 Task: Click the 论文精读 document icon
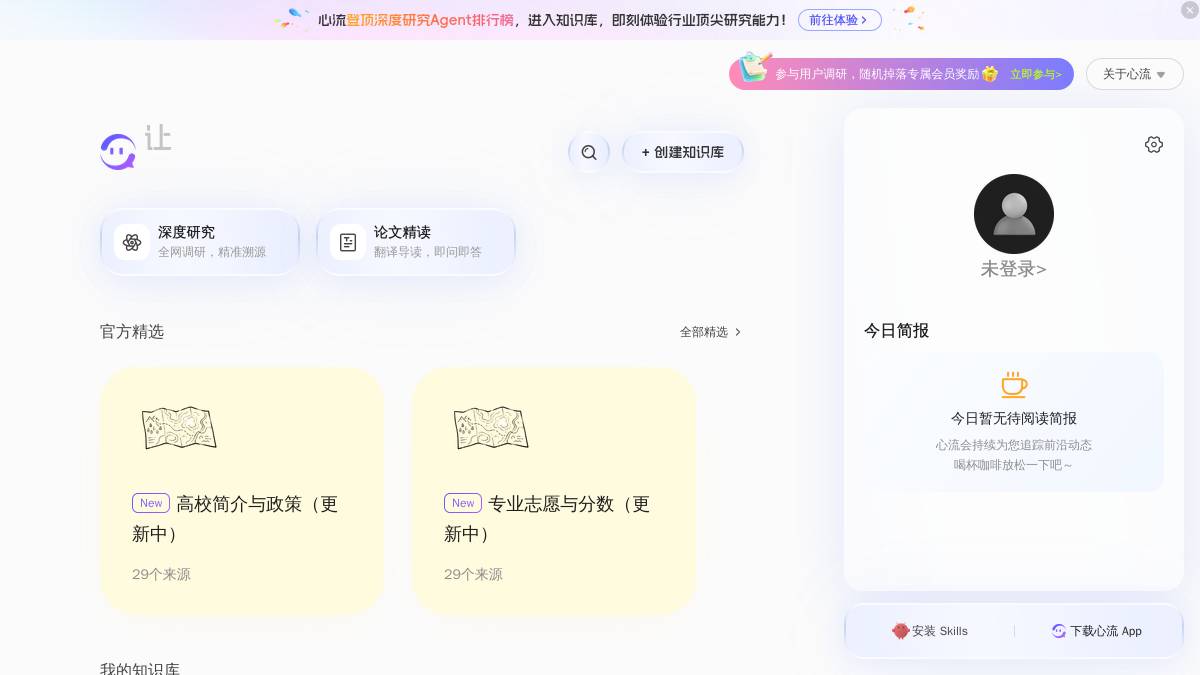(348, 242)
